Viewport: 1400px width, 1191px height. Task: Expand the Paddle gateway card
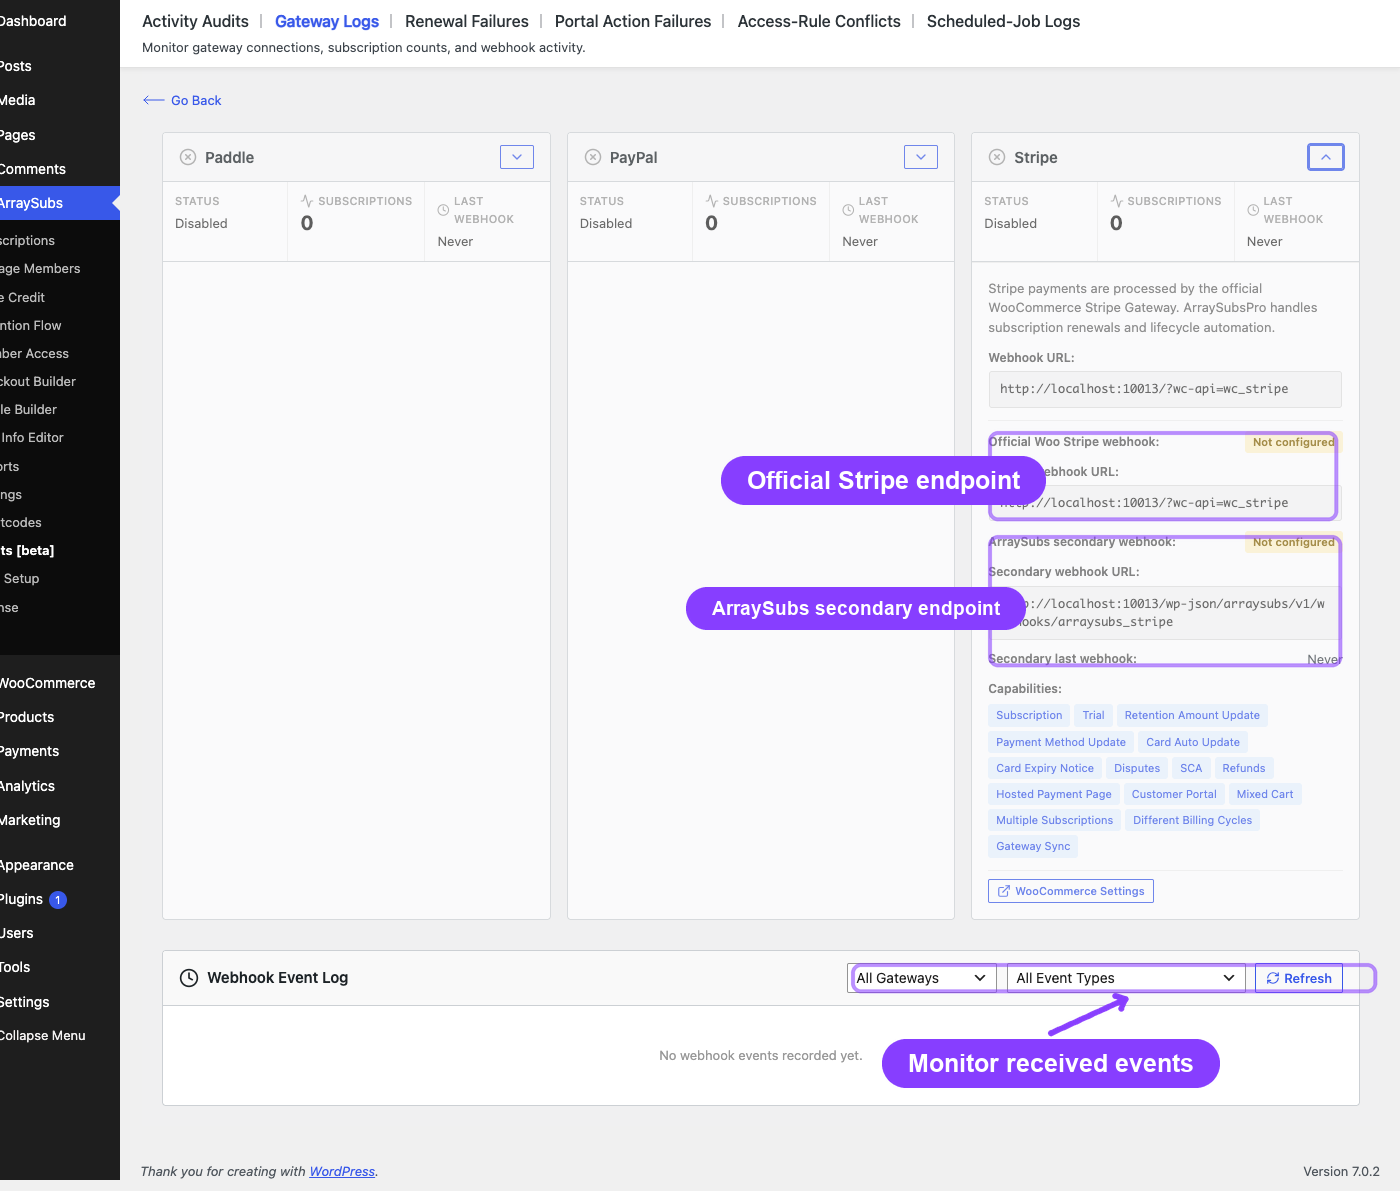click(517, 157)
